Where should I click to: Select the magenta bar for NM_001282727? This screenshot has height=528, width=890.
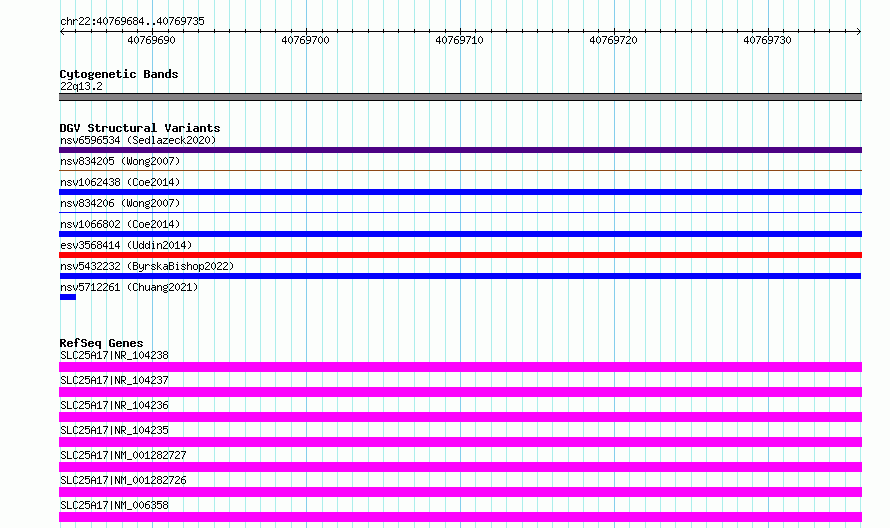click(460, 467)
